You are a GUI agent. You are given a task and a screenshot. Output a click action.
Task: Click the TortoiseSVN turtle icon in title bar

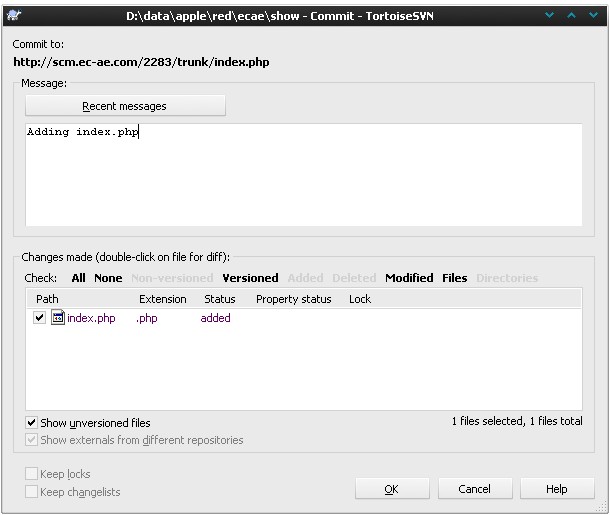(x=14, y=15)
